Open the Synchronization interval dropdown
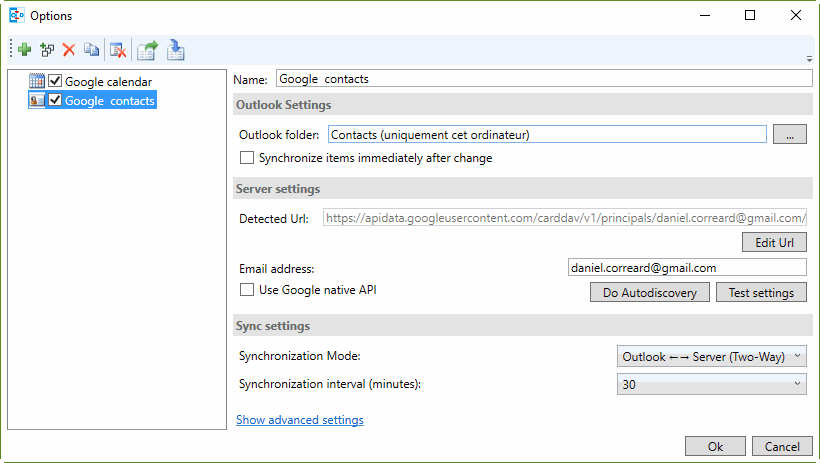The height and width of the screenshot is (463, 820). (x=712, y=384)
